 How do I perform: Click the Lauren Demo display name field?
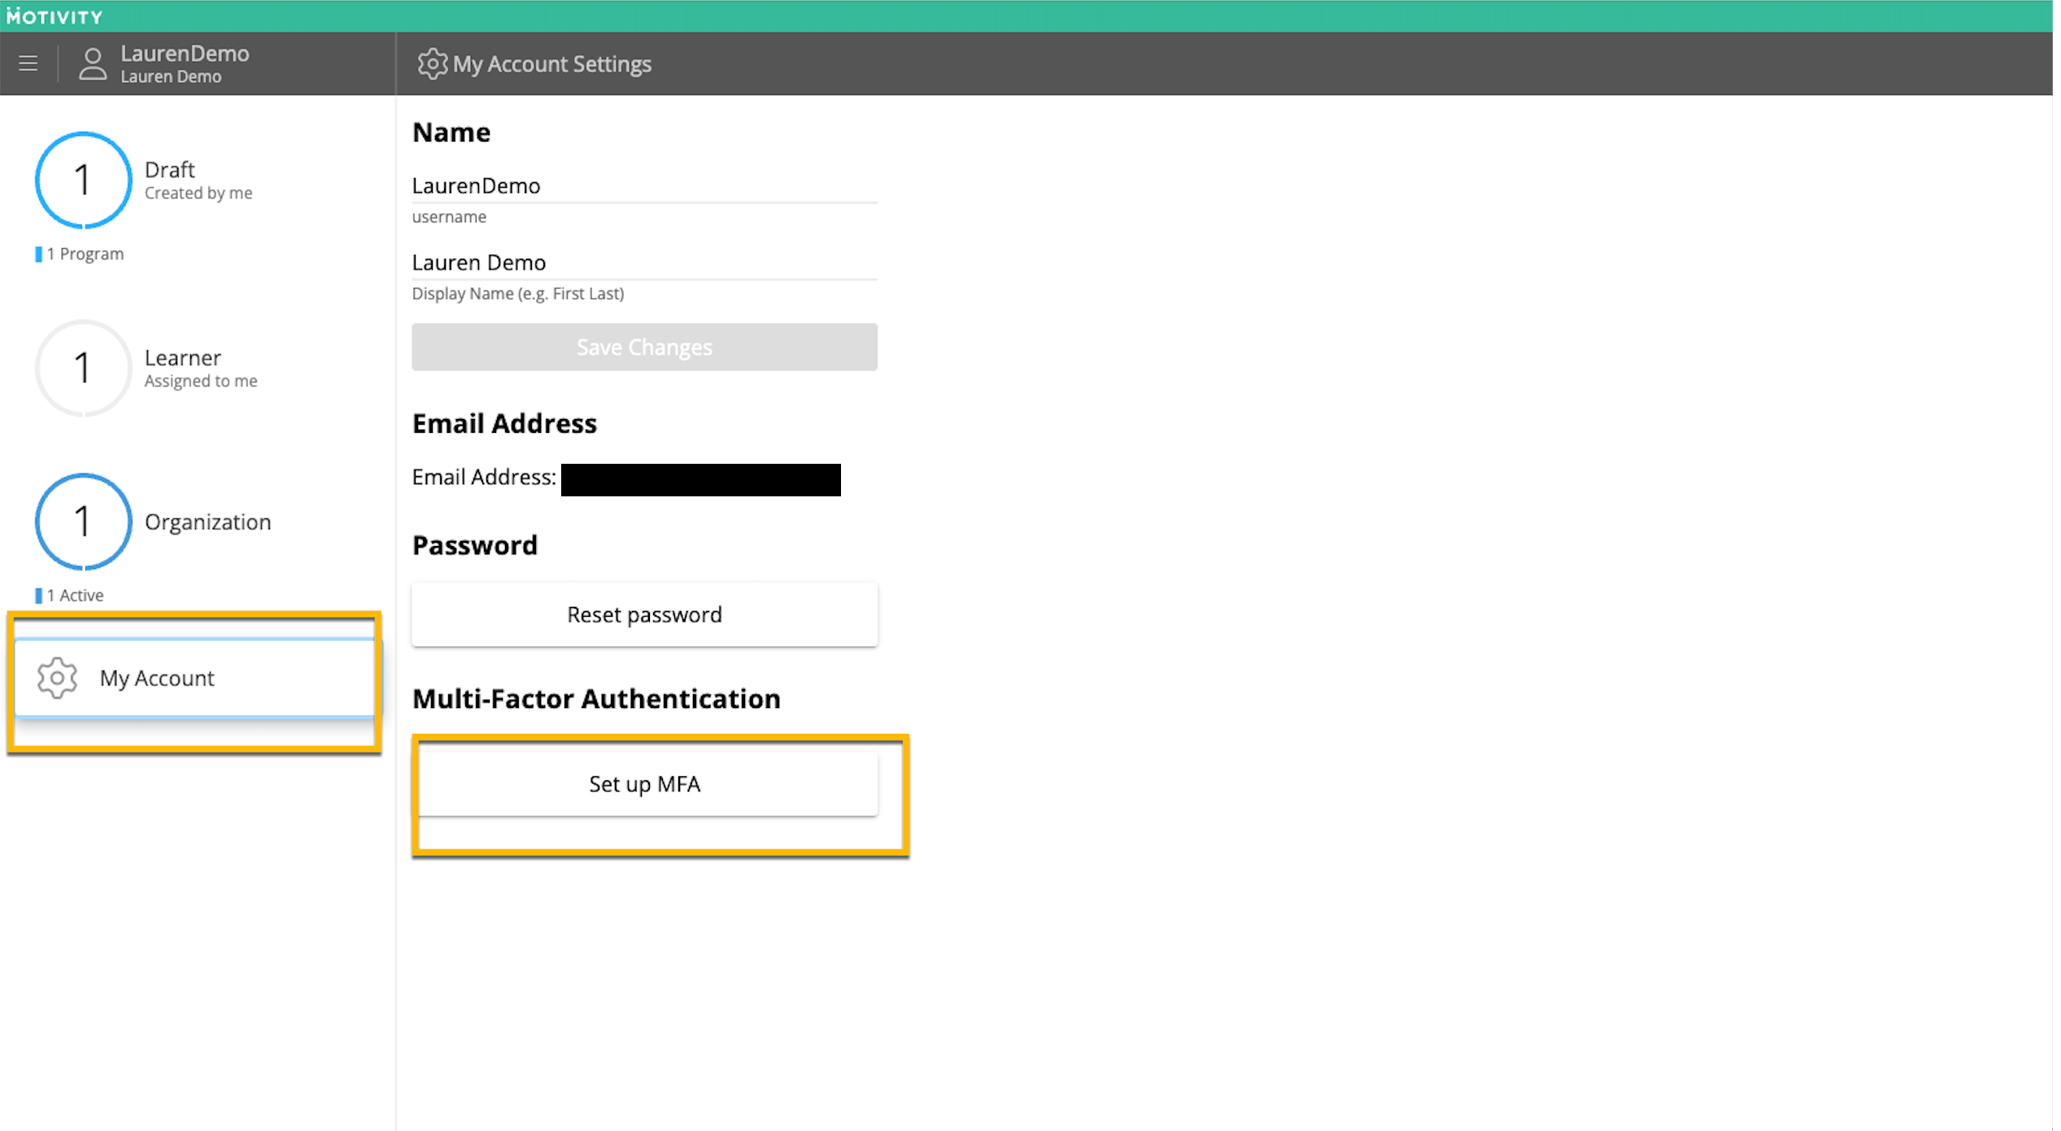[x=644, y=262]
